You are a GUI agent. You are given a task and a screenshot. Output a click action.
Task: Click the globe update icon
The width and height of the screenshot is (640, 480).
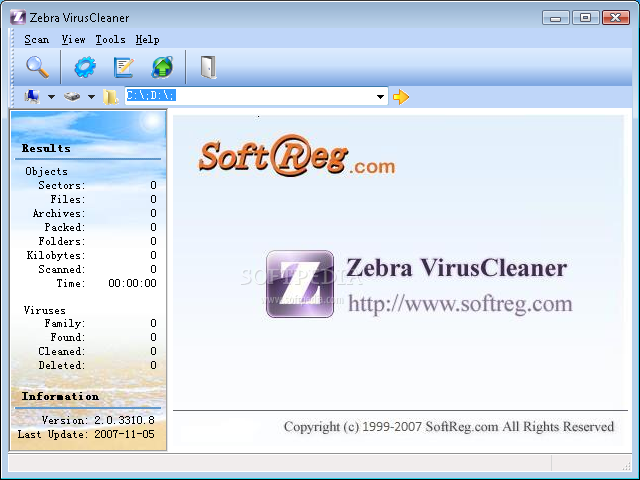click(162, 67)
